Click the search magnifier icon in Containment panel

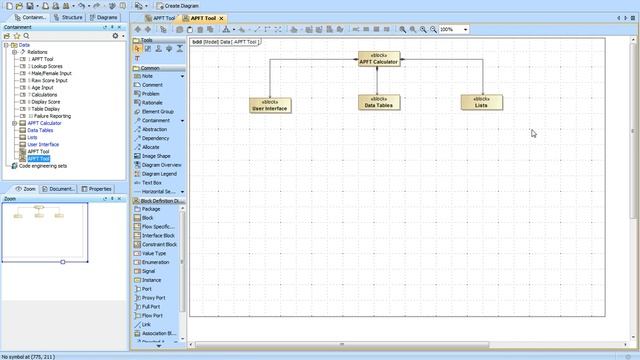[x=27, y=36]
